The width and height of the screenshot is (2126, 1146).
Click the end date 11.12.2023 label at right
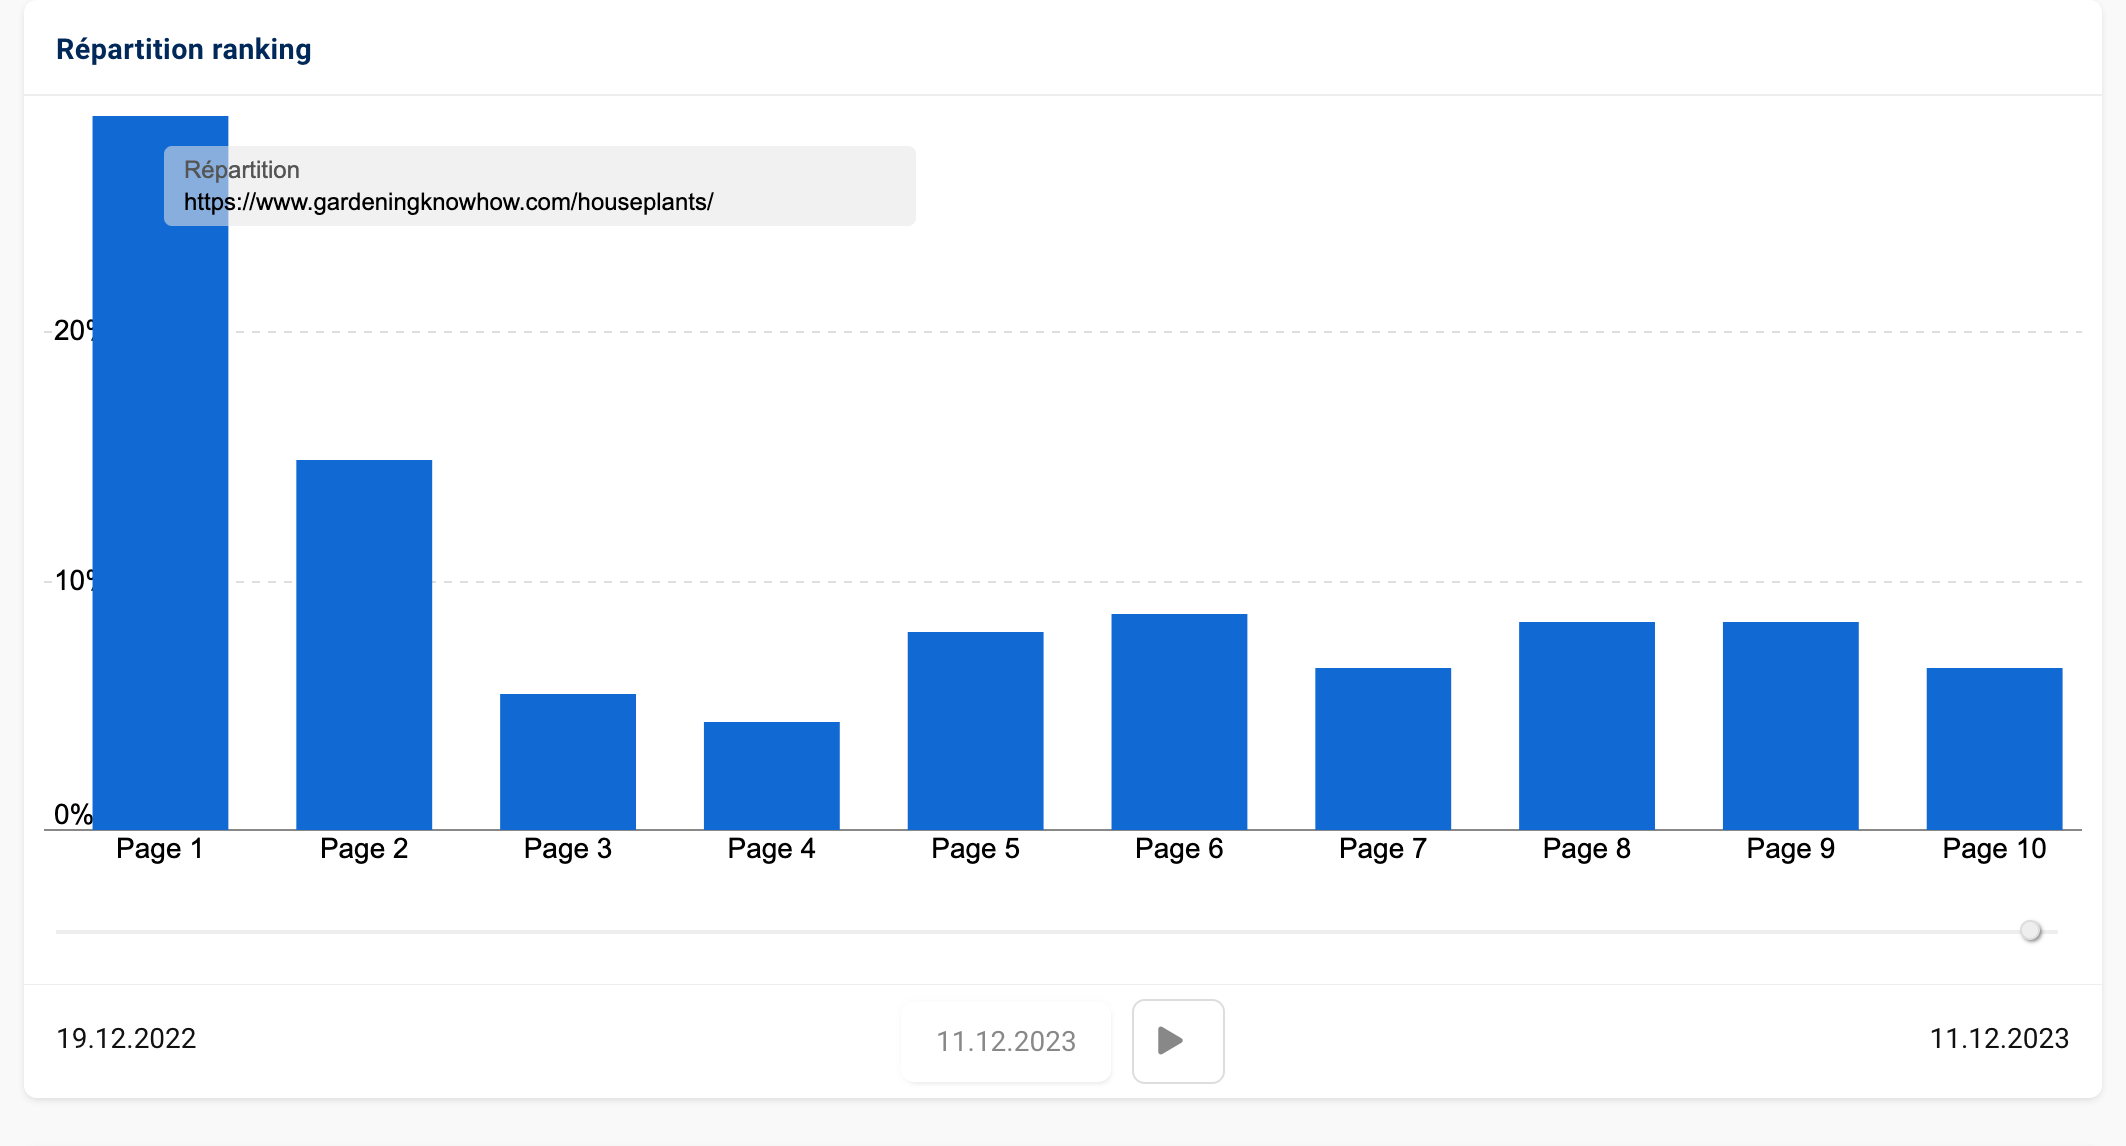click(x=1999, y=1038)
